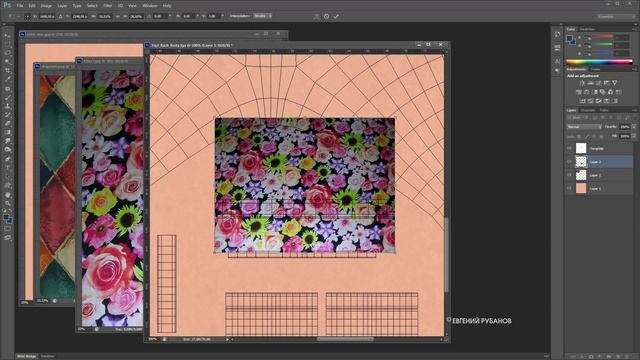
Task: Open the Color panel options menu
Action: click(x=634, y=29)
